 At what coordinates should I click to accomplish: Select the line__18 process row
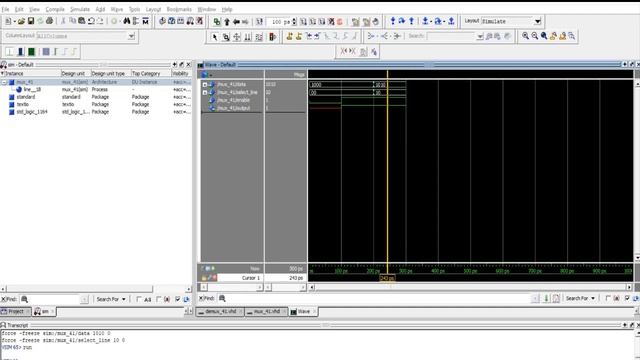coord(96,89)
